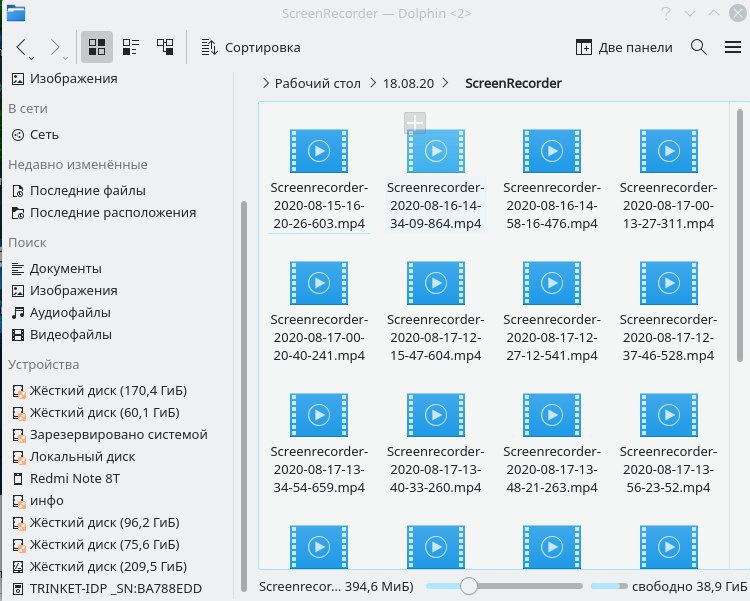
Task: Select video icon Screenrecorder-2020-08-17-00-20-40-241.mp4
Action: click(x=319, y=283)
